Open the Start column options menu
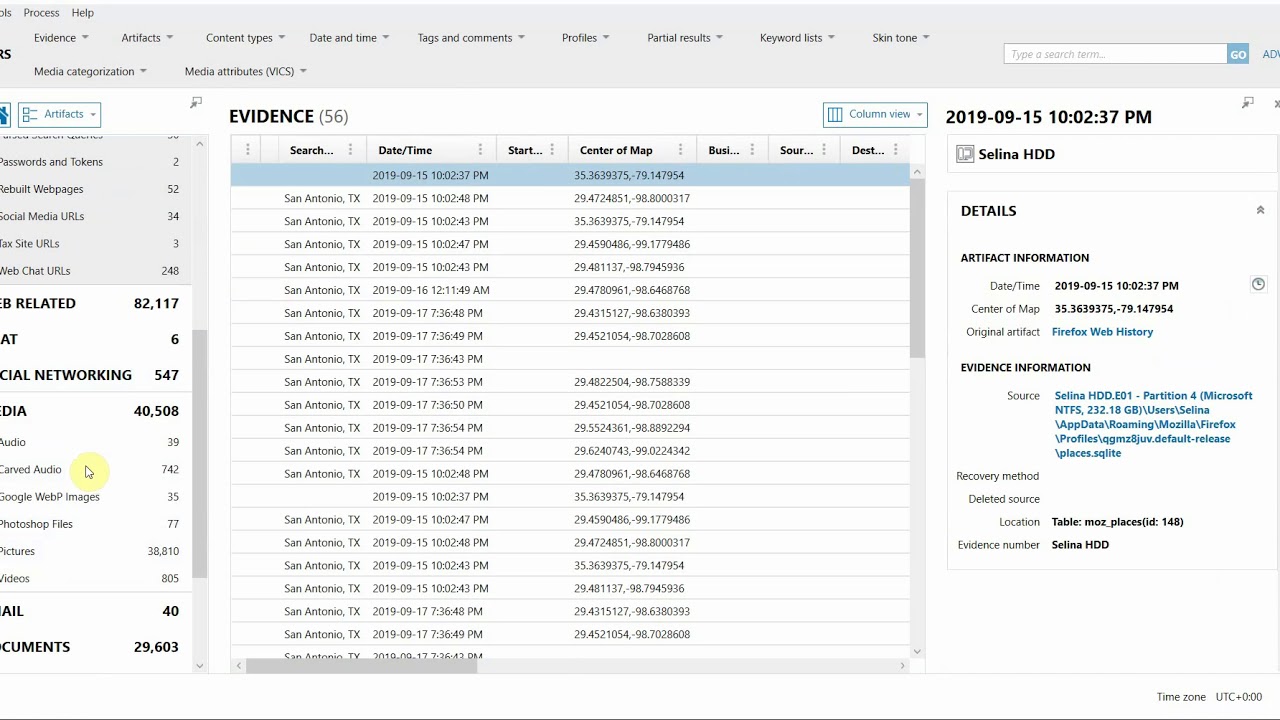The width and height of the screenshot is (1280, 720). tap(552, 150)
